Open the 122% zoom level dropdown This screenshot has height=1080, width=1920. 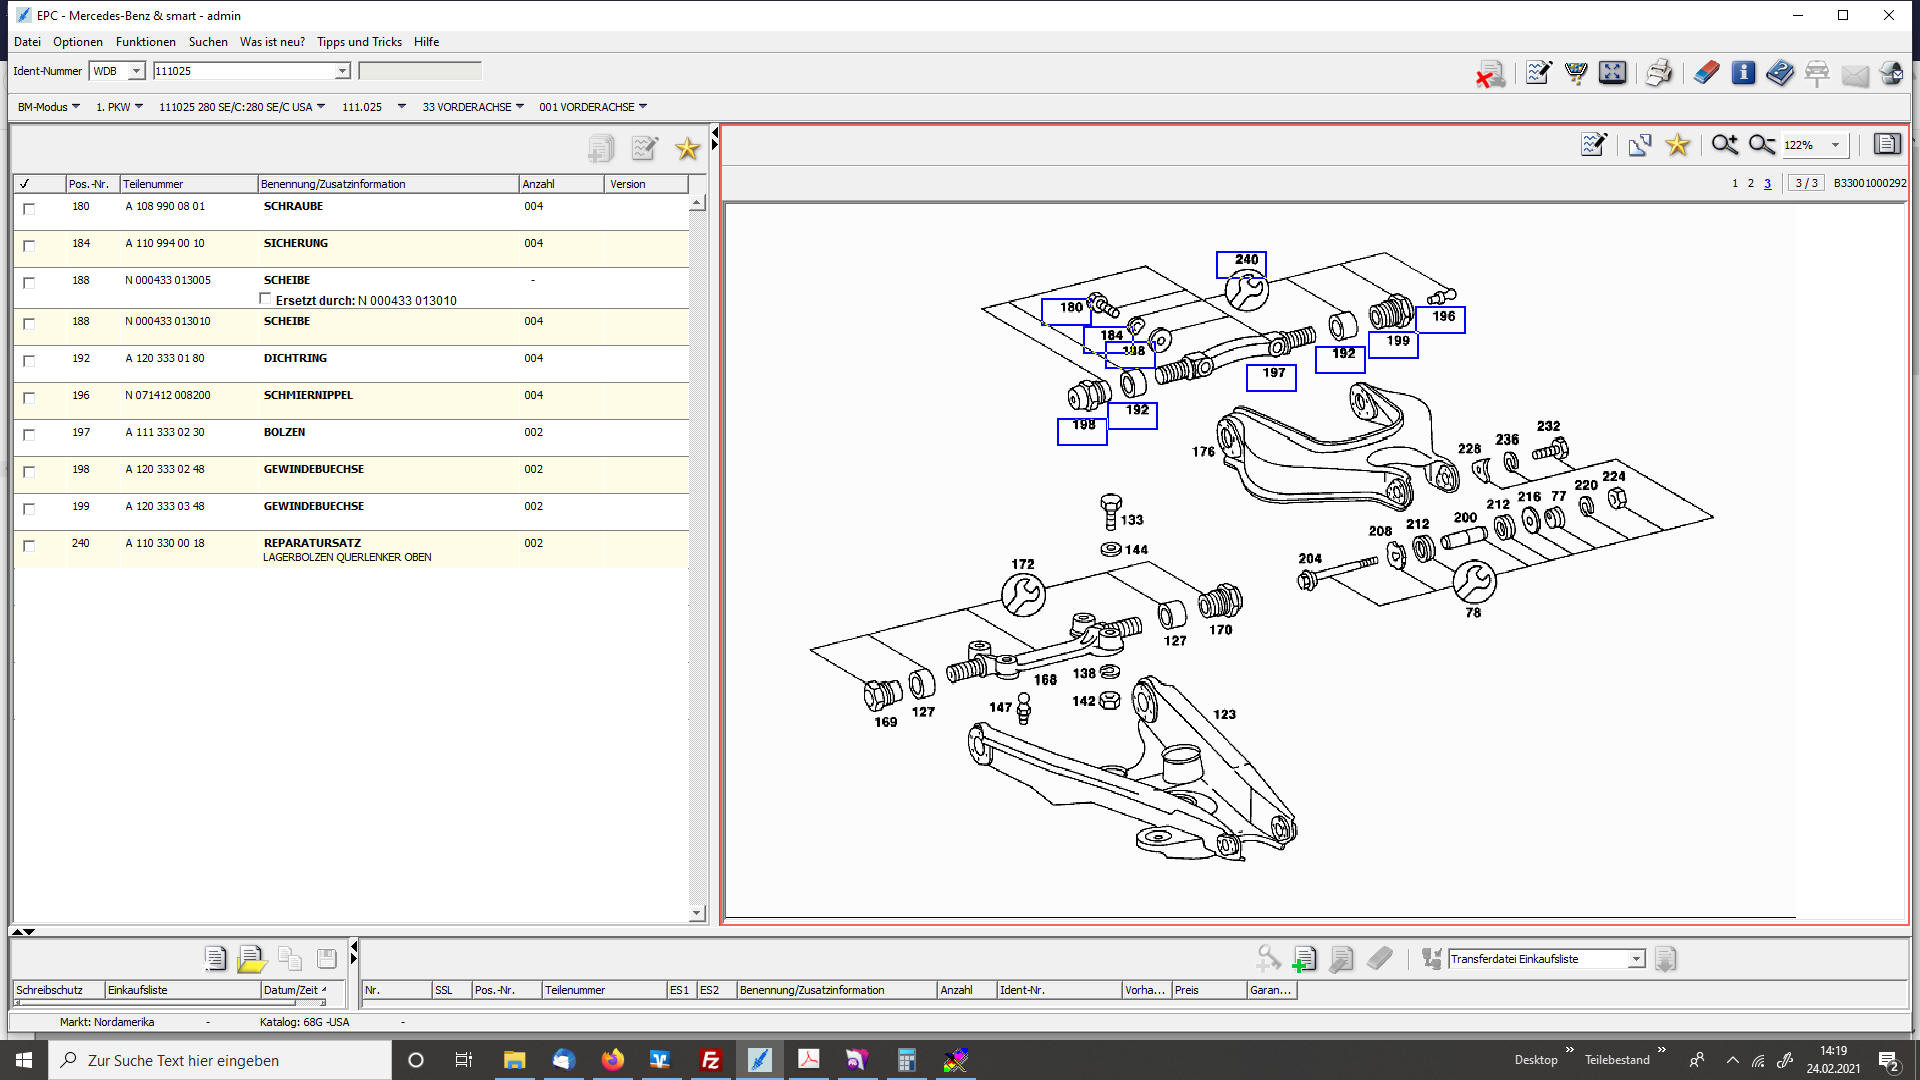pyautogui.click(x=1835, y=145)
